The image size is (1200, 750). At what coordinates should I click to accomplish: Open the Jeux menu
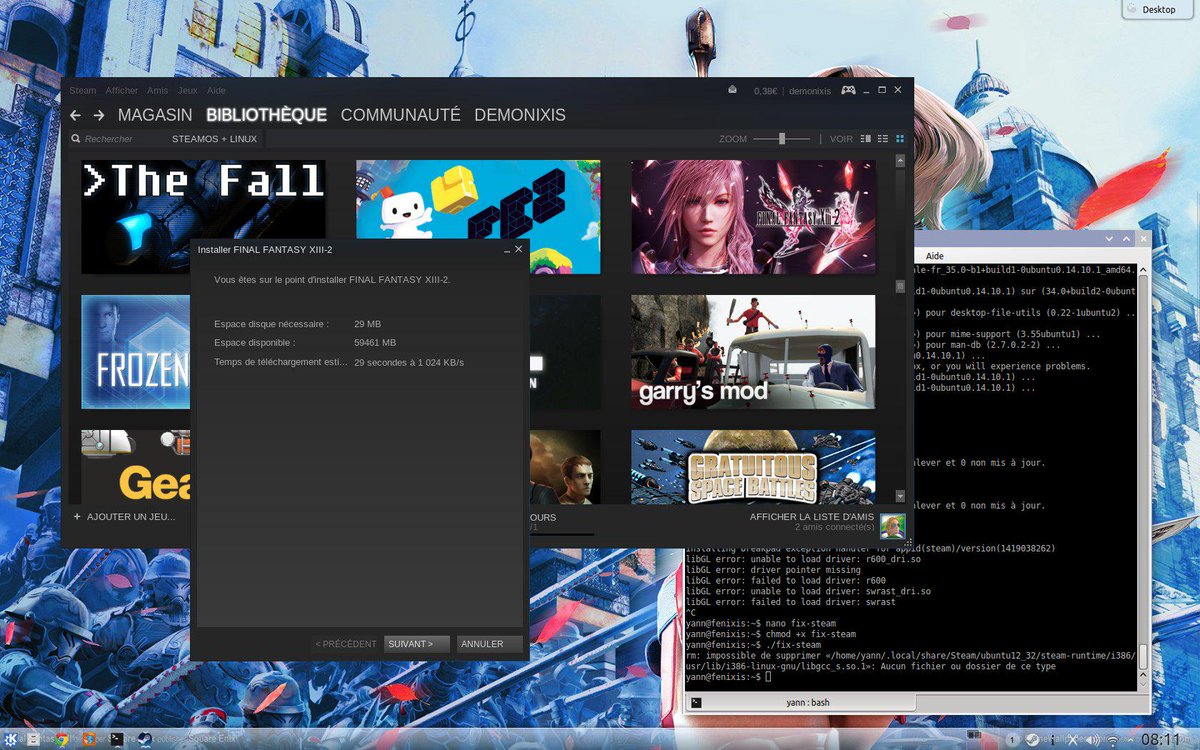click(188, 90)
